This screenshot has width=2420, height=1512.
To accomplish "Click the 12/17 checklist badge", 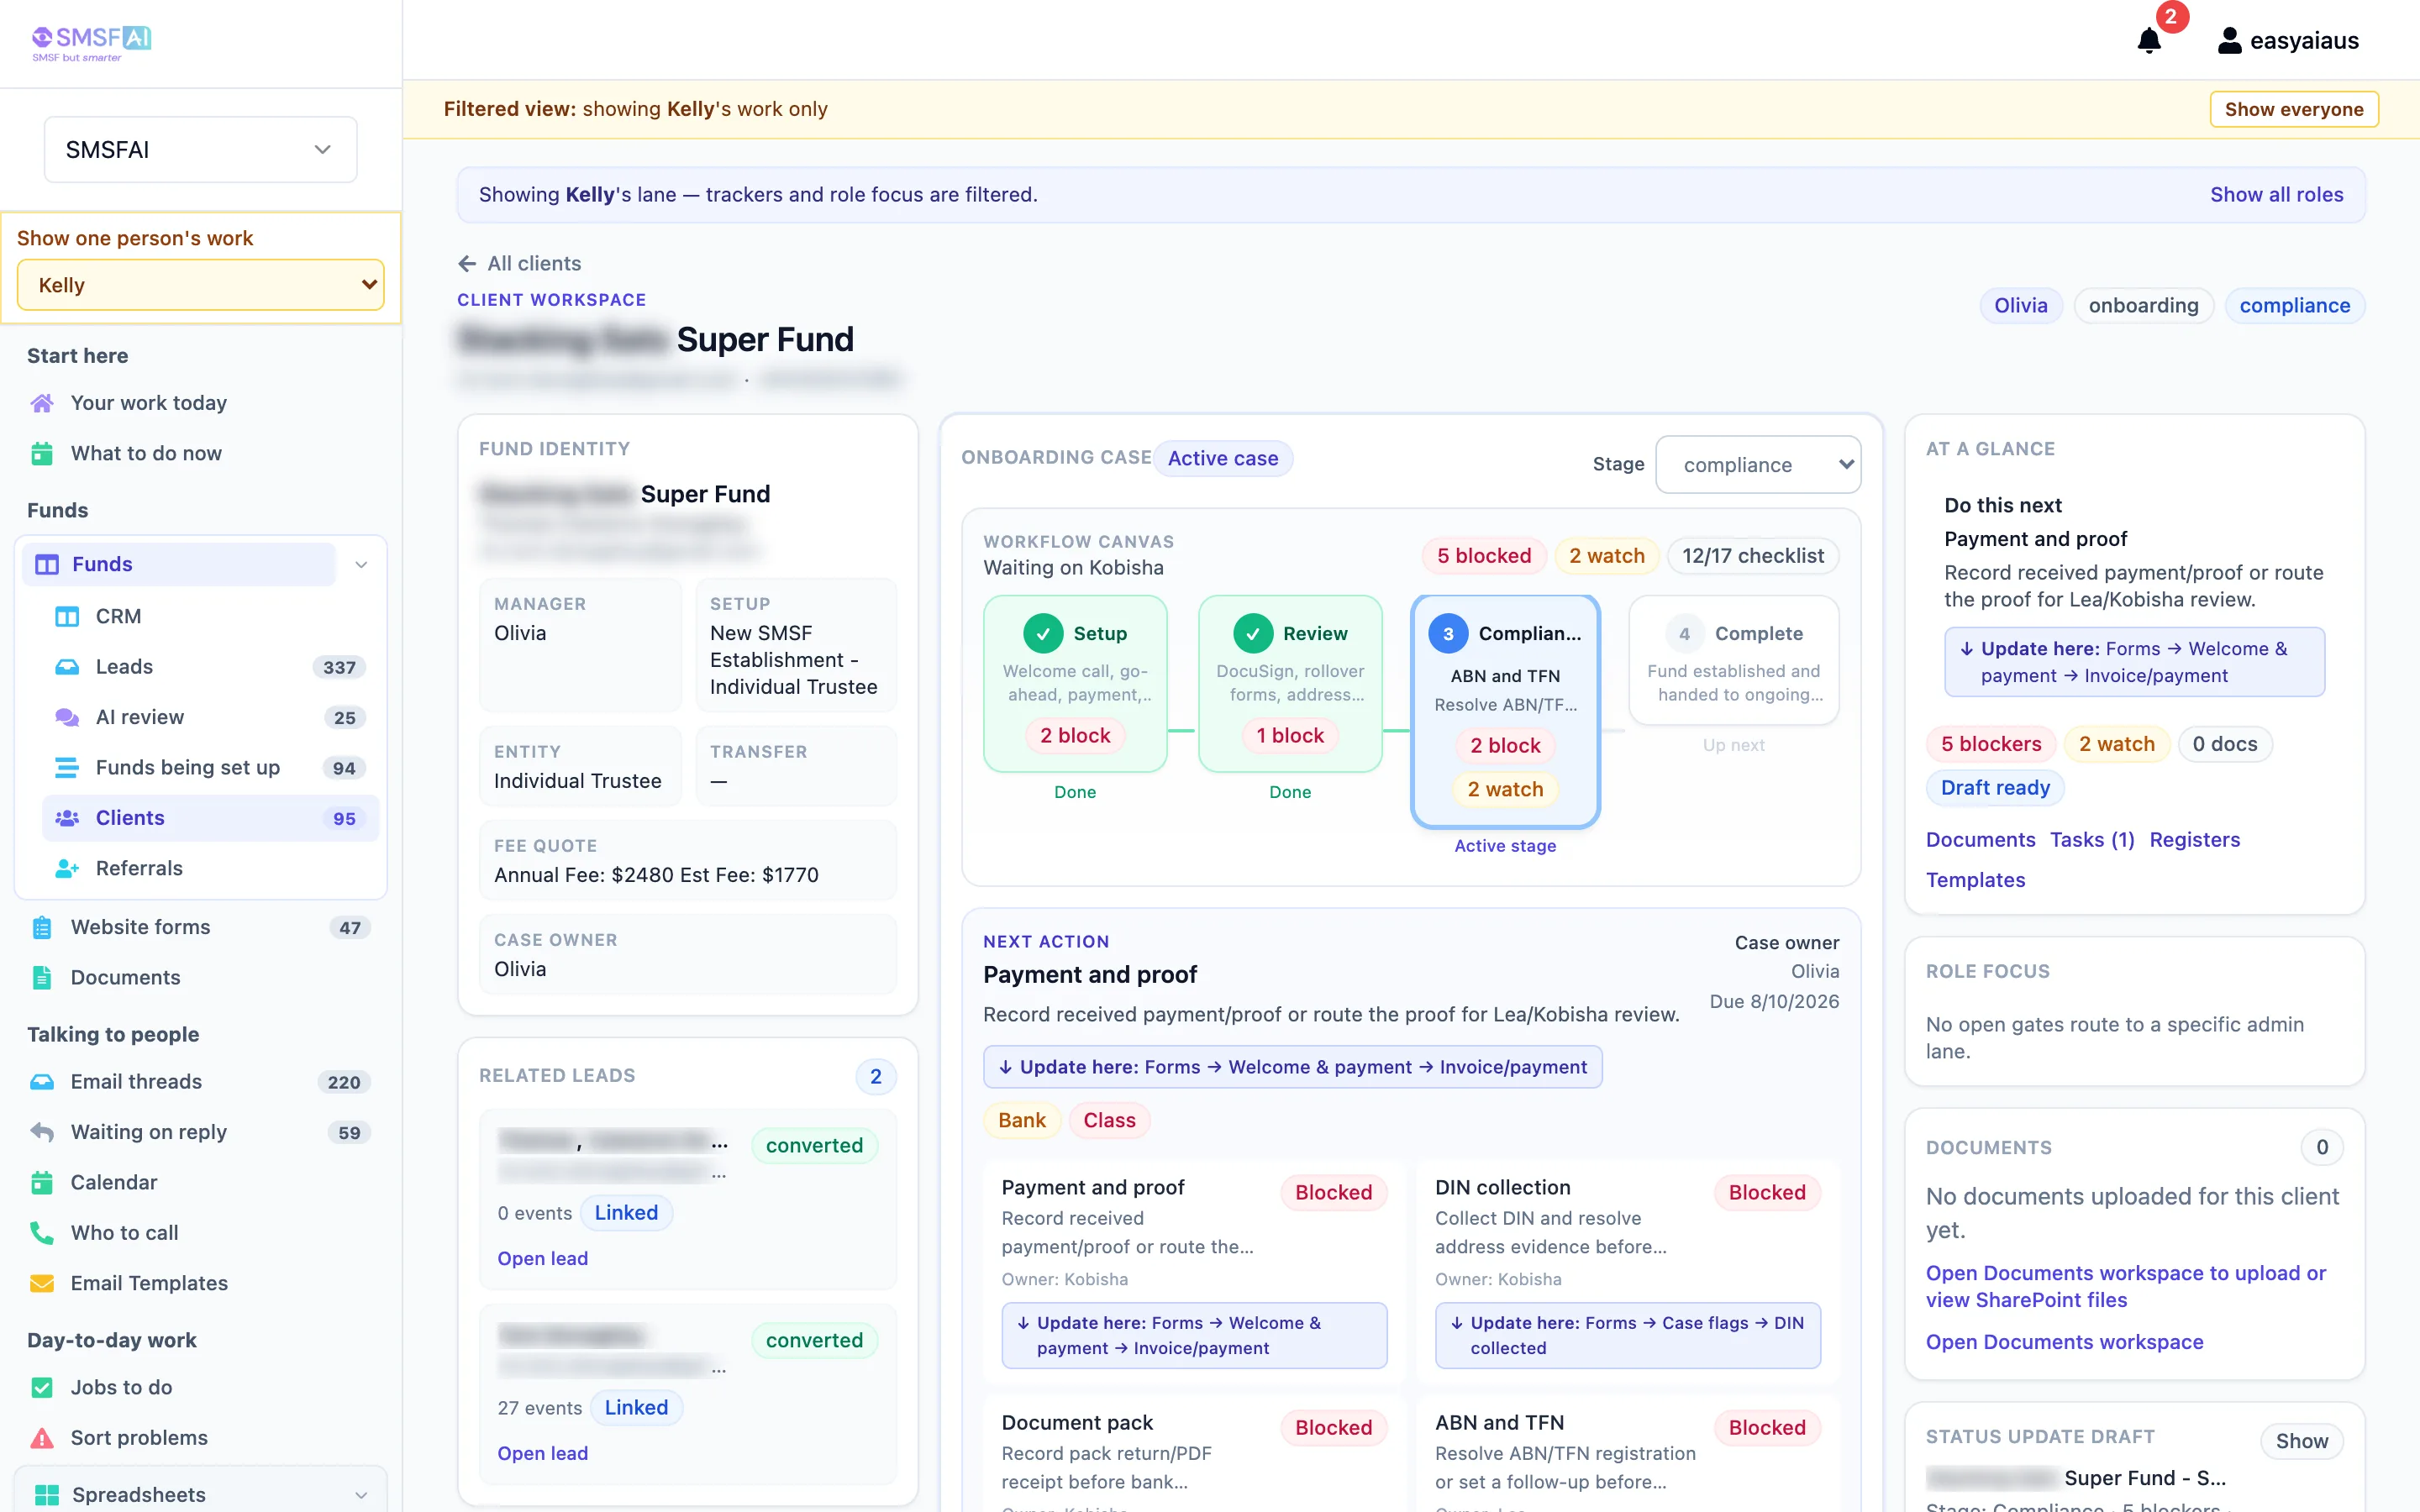I will [1752, 556].
